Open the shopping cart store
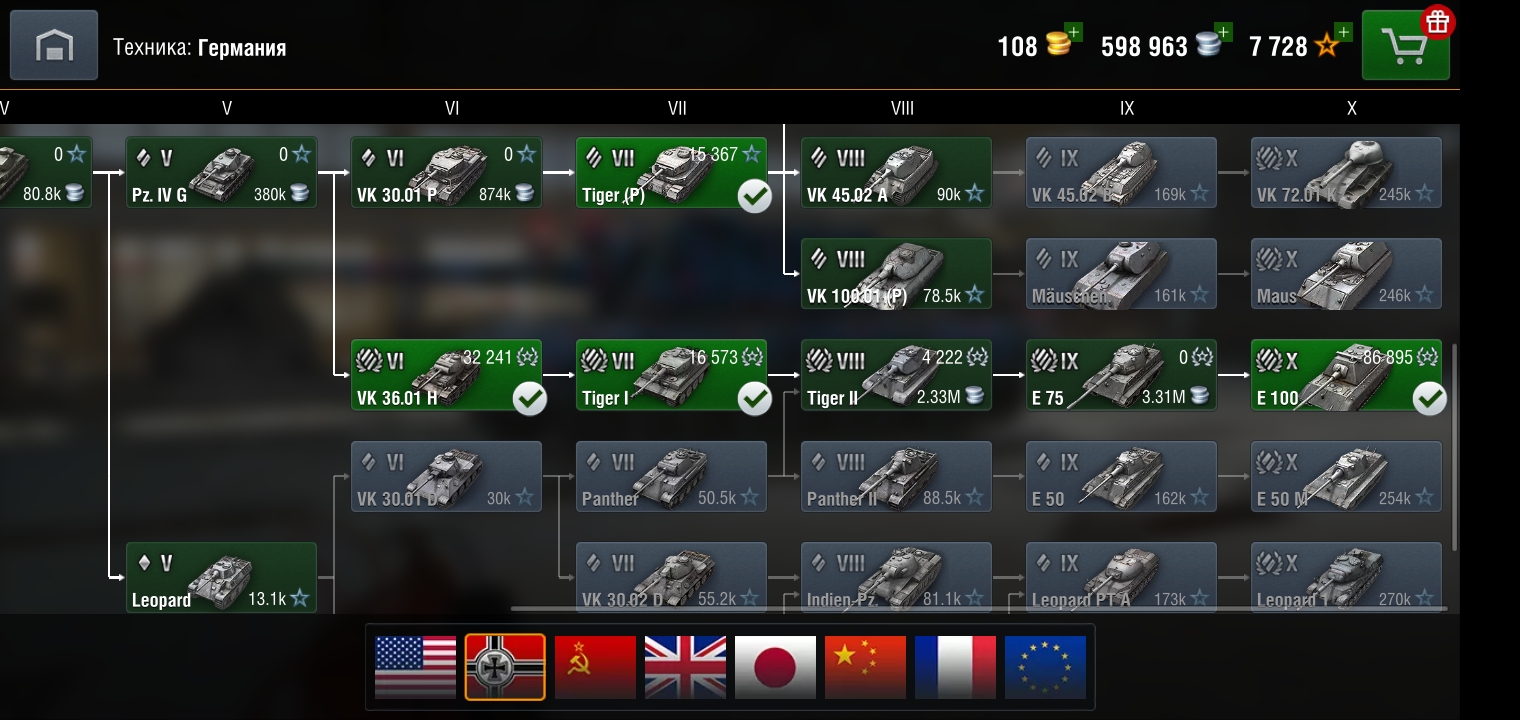 [1406, 45]
